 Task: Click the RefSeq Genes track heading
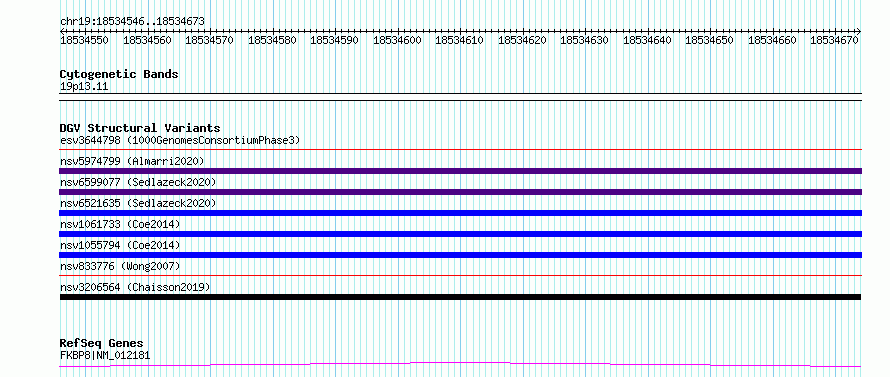coord(101,344)
